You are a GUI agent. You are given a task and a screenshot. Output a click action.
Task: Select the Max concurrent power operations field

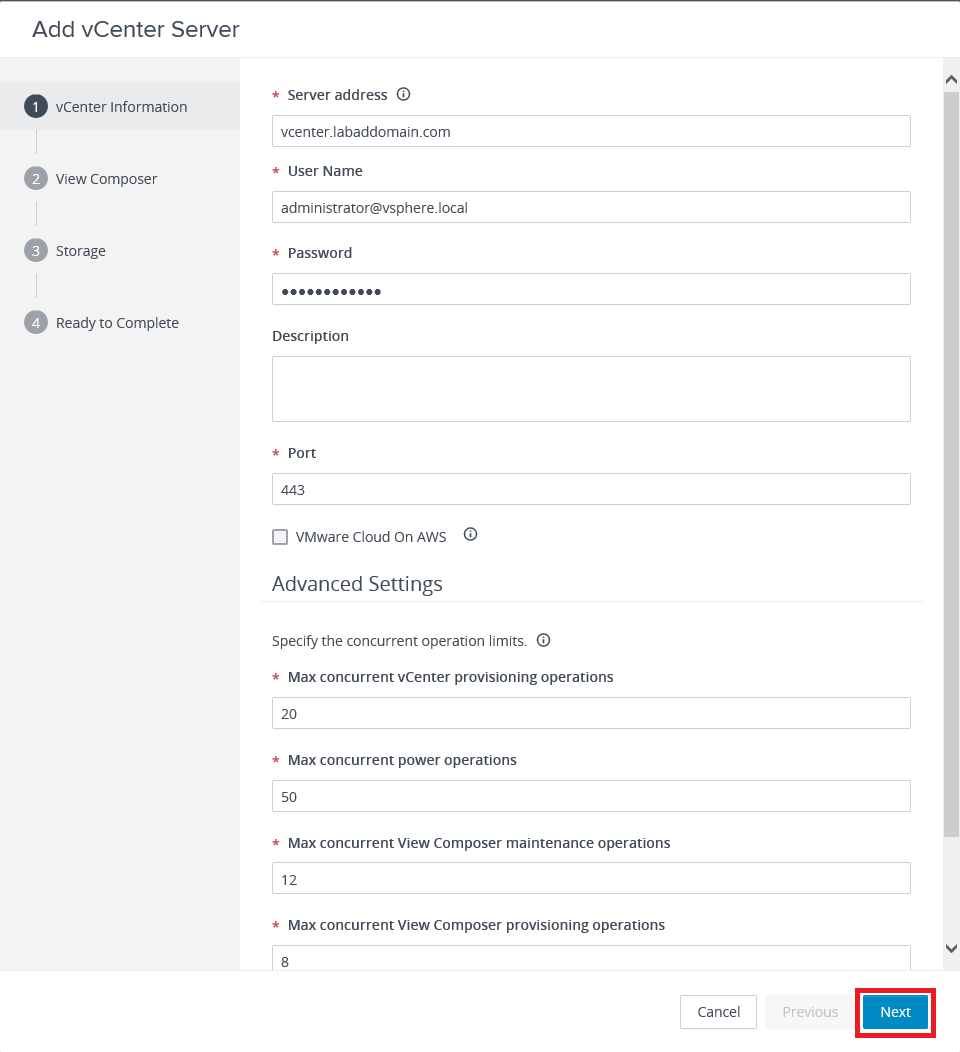click(590, 796)
